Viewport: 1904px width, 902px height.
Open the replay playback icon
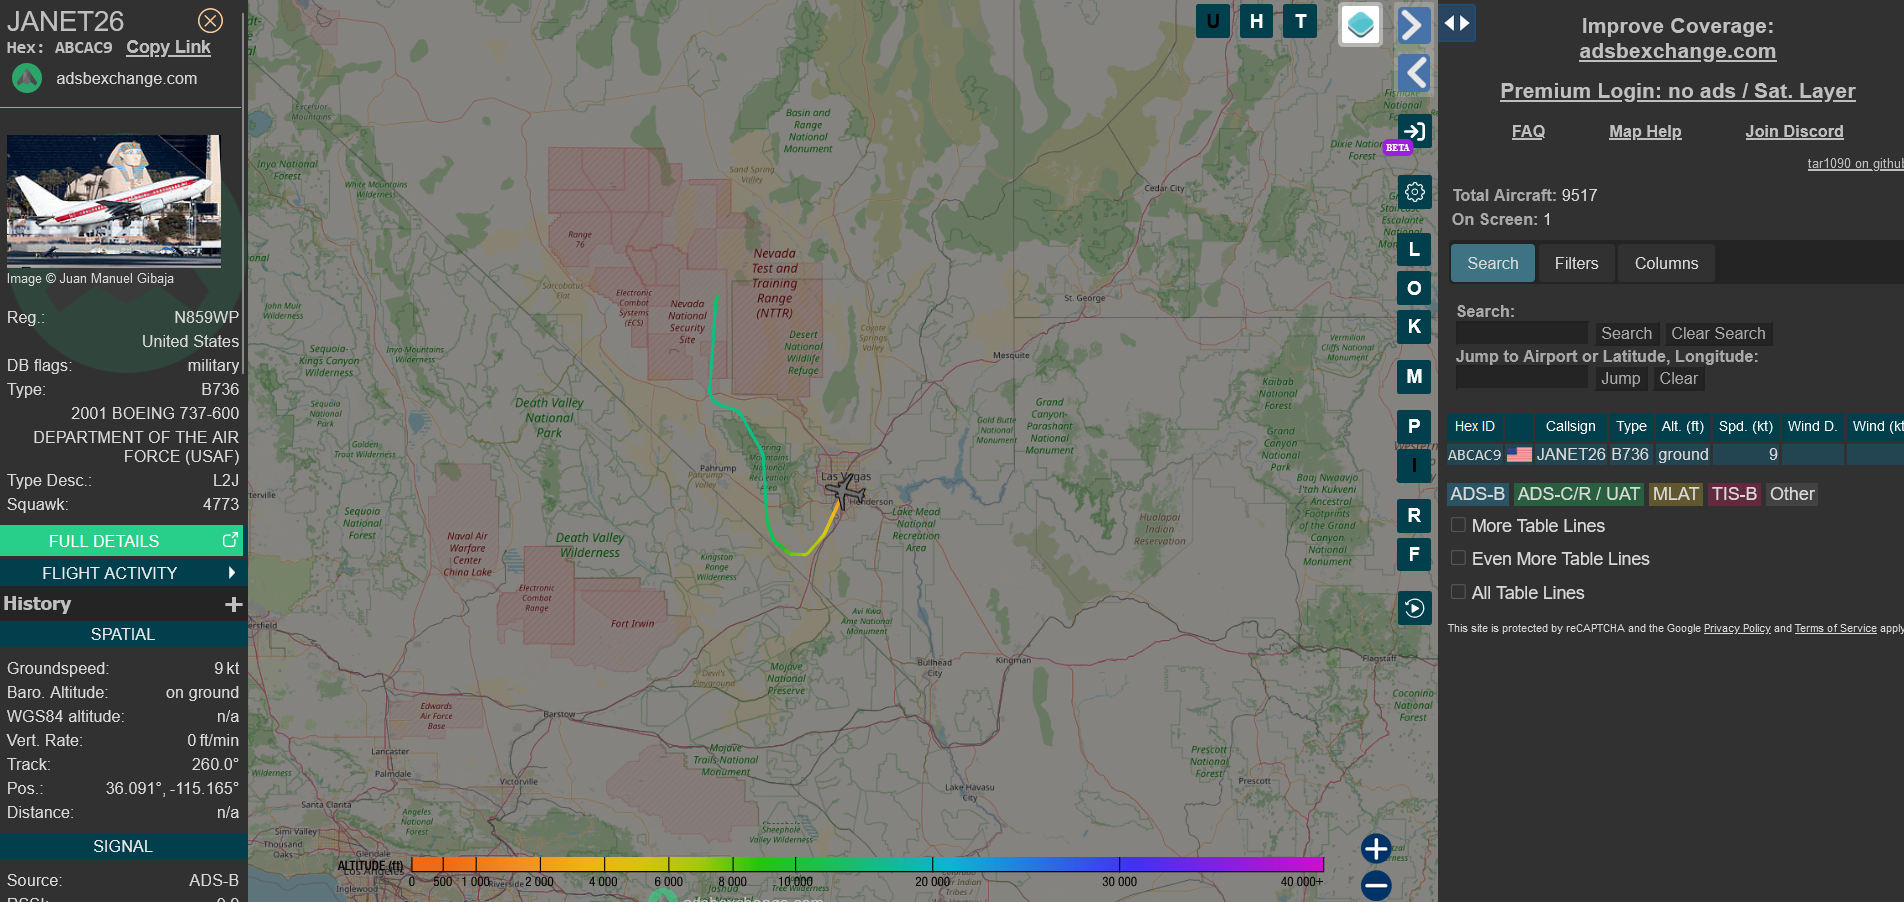[x=1414, y=608]
